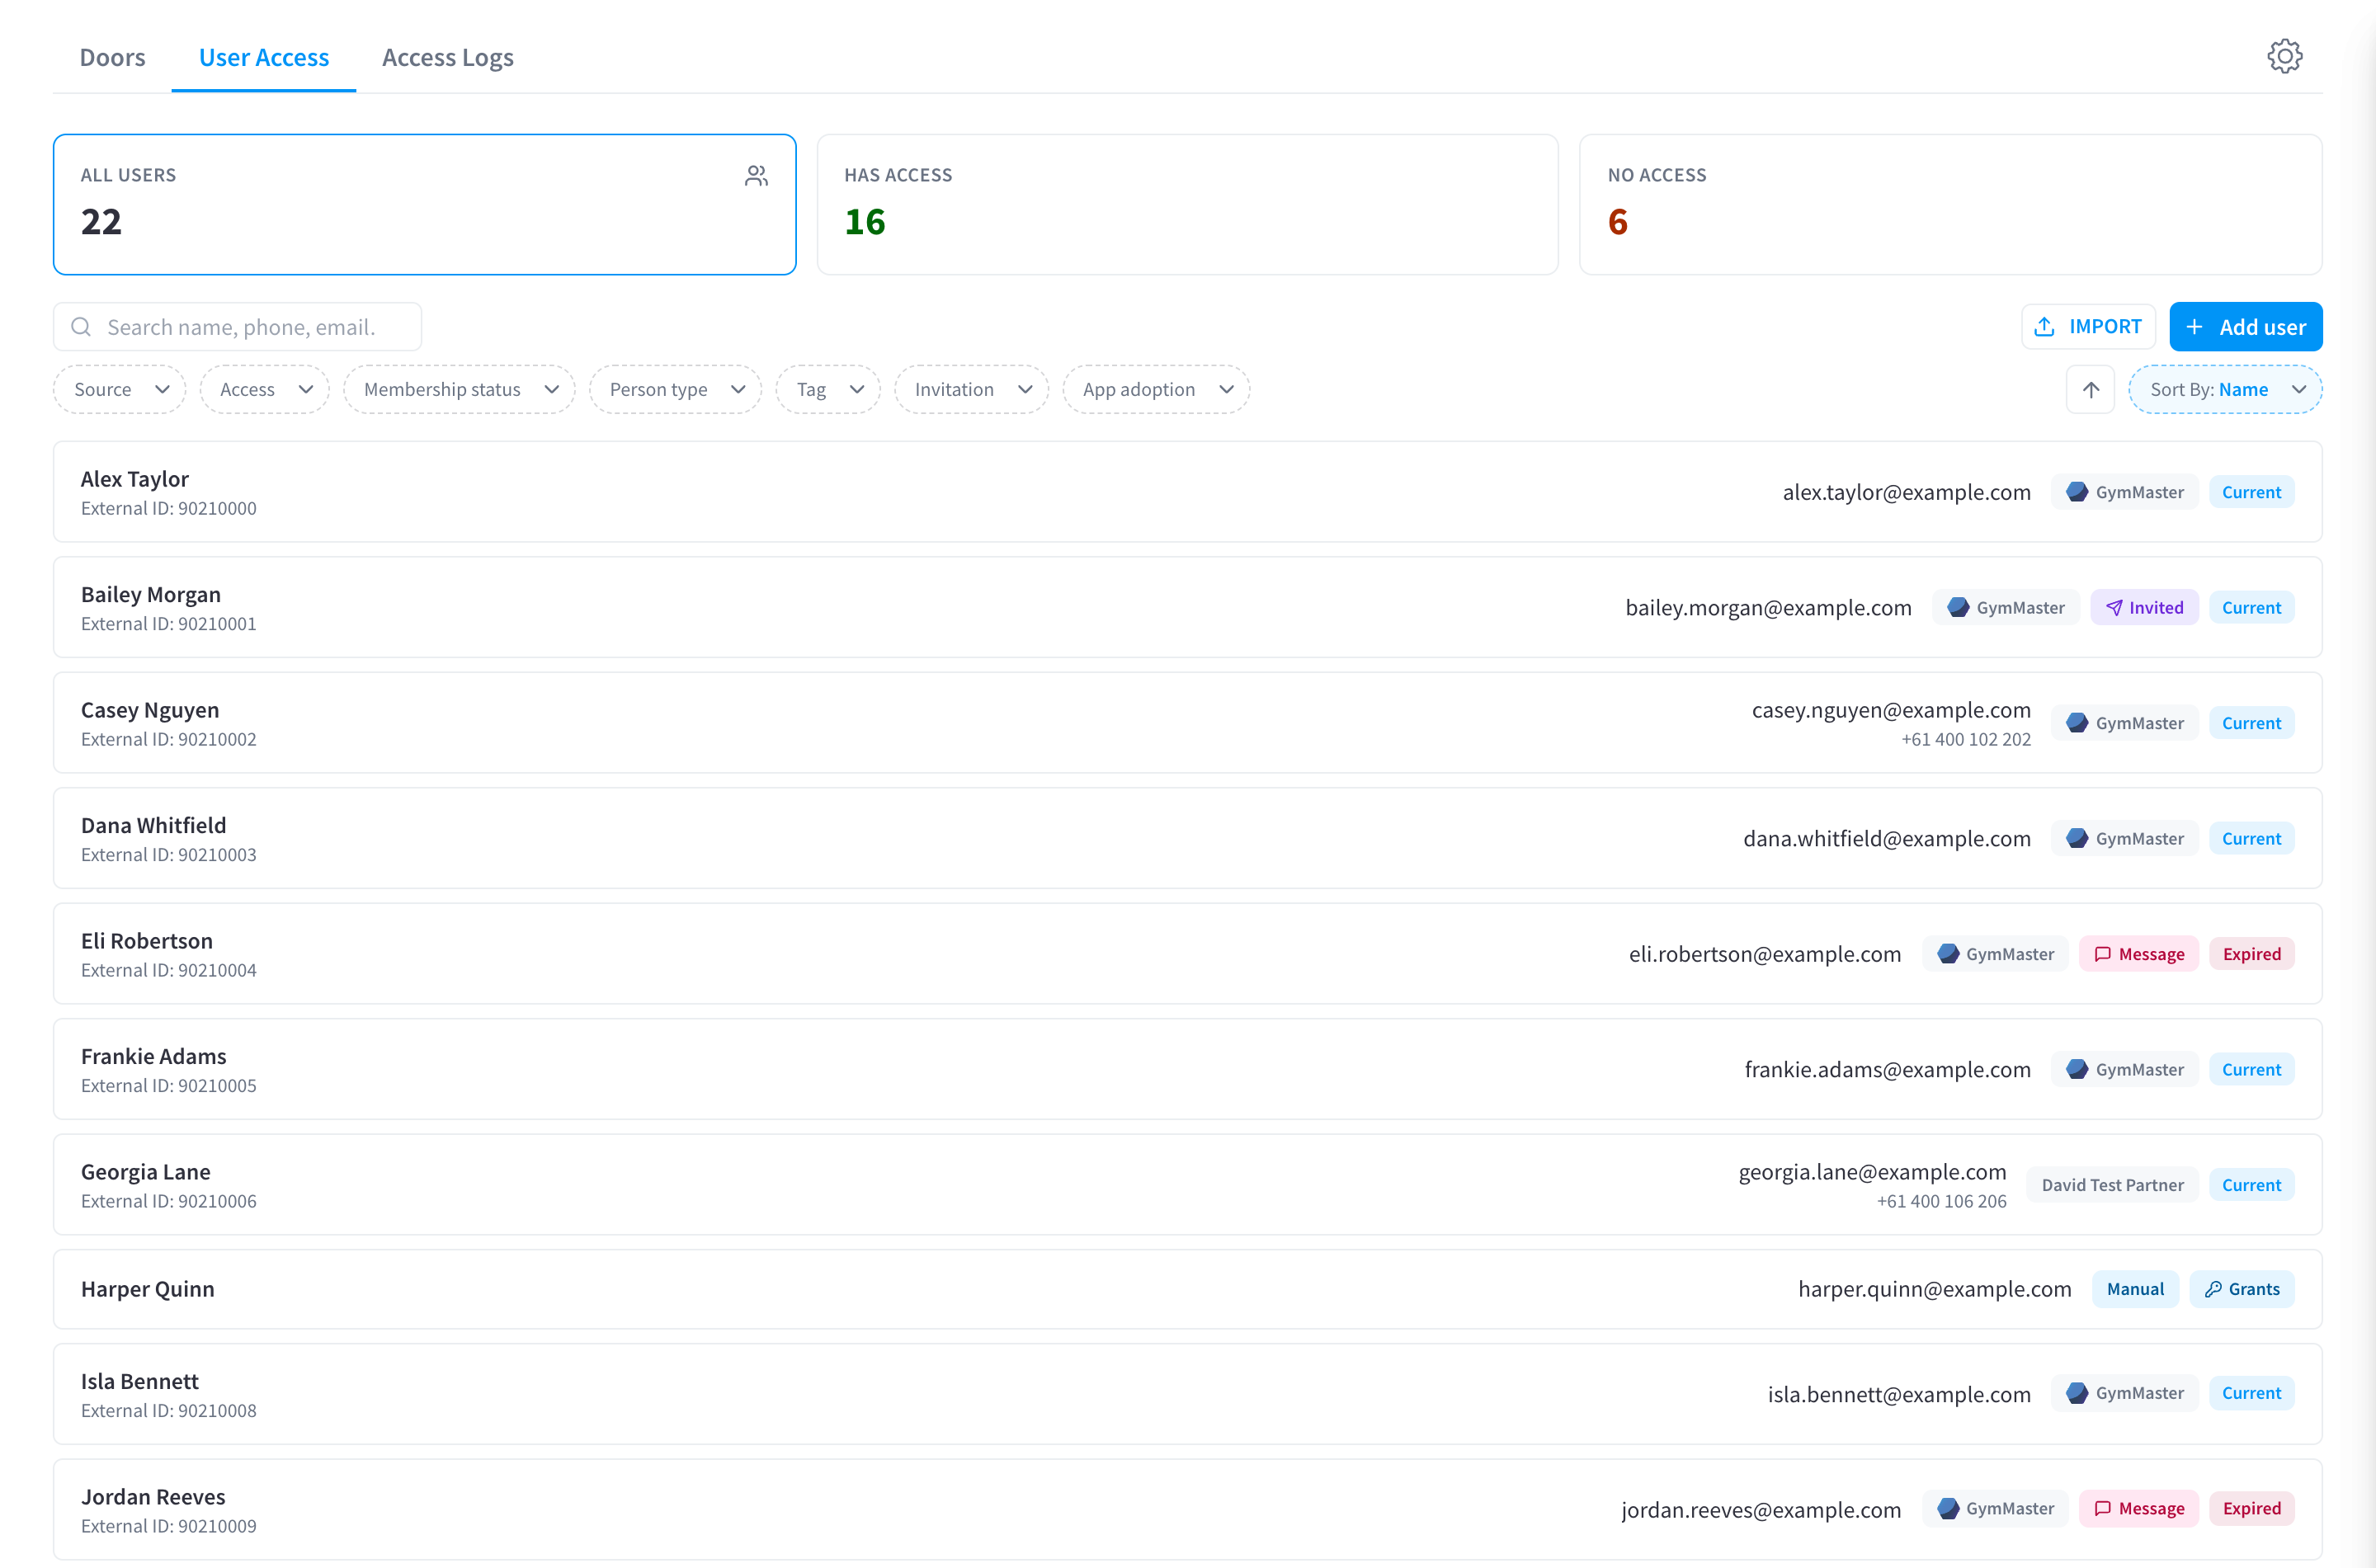Viewport: 2376px width, 1568px height.
Task: Click Current badge on Georgia Lane row
Action: pyautogui.click(x=2251, y=1185)
